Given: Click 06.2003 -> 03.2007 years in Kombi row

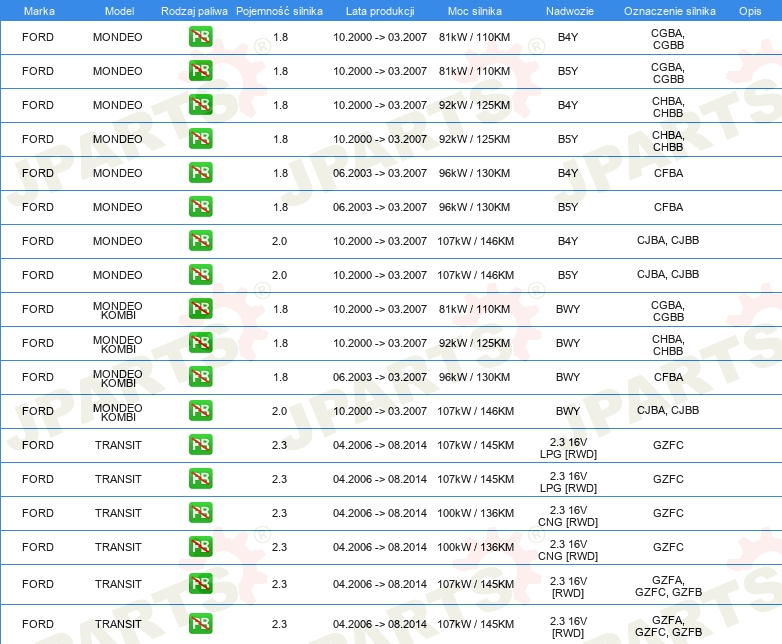Looking at the screenshot, I should pos(380,377).
